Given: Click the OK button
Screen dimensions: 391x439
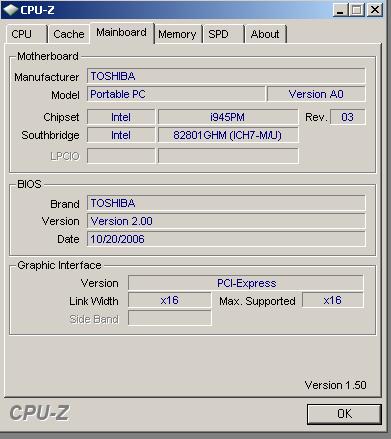Looking at the screenshot, I should point(344,414).
